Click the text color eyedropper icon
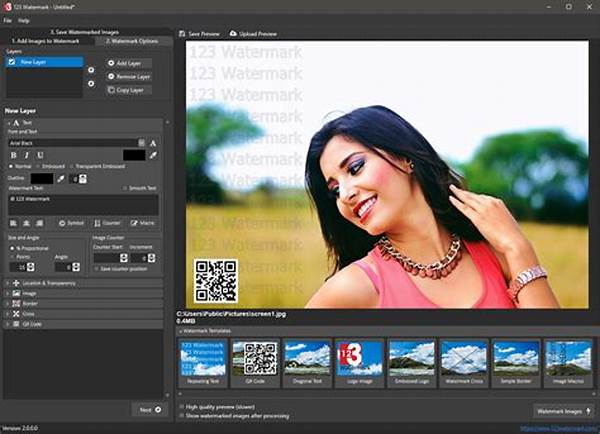Viewport: 600px width, 434px height. [x=153, y=155]
